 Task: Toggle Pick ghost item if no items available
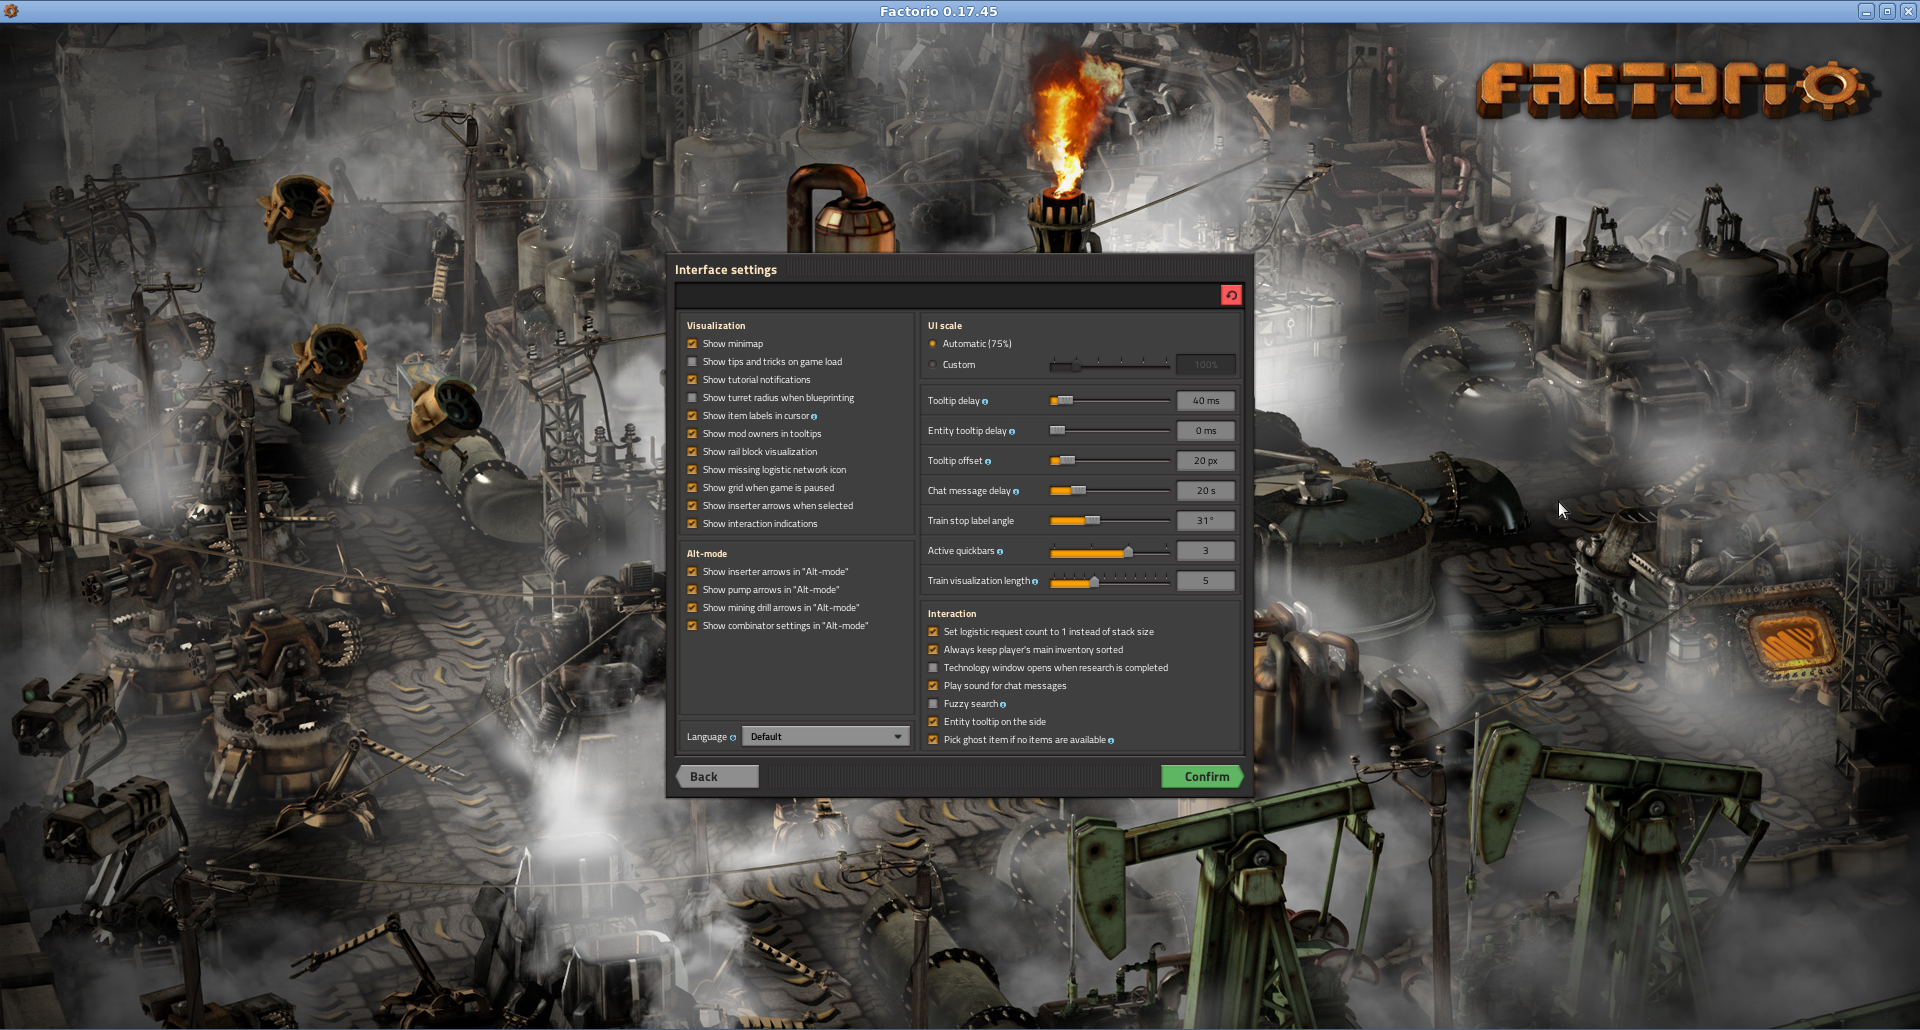click(933, 740)
